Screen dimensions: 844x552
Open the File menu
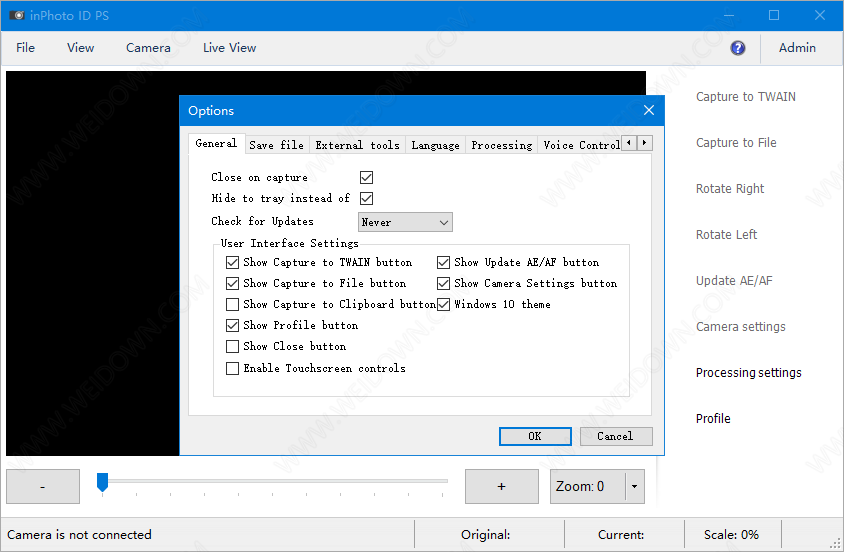tap(25, 48)
